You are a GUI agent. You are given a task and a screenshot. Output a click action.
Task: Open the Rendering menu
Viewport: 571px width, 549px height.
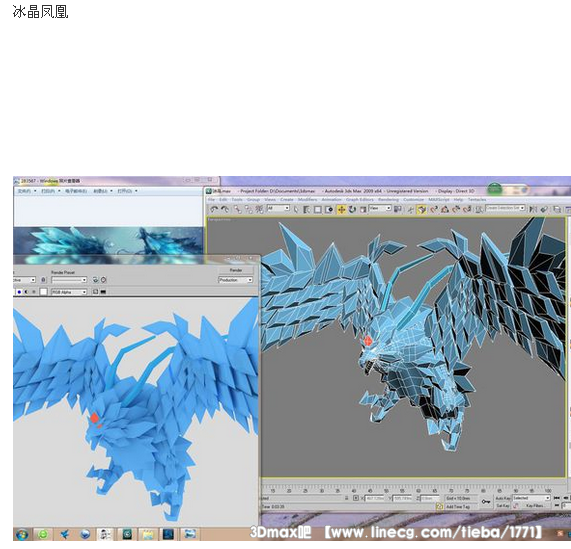388,200
